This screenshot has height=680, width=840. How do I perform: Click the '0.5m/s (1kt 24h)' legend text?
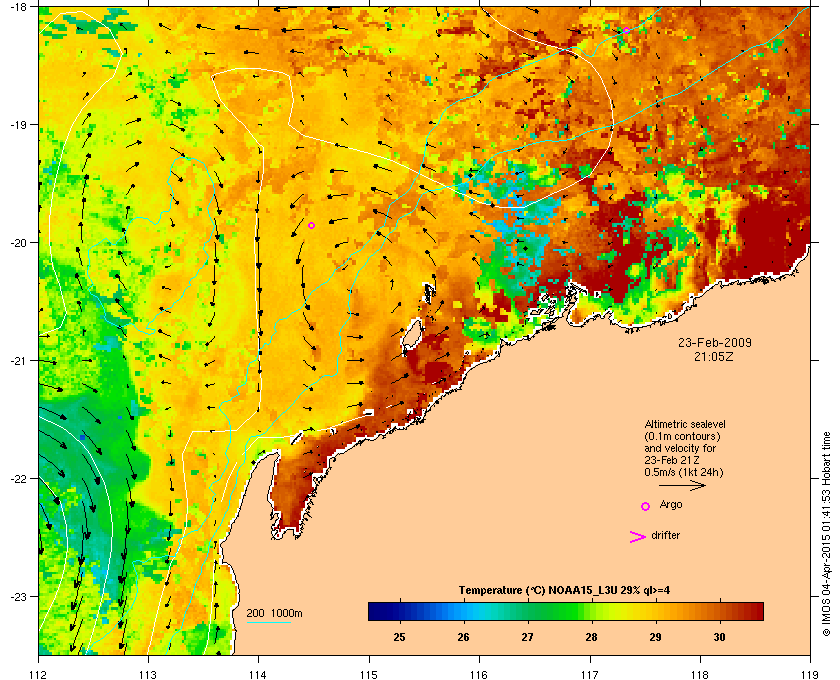pyautogui.click(x=684, y=473)
